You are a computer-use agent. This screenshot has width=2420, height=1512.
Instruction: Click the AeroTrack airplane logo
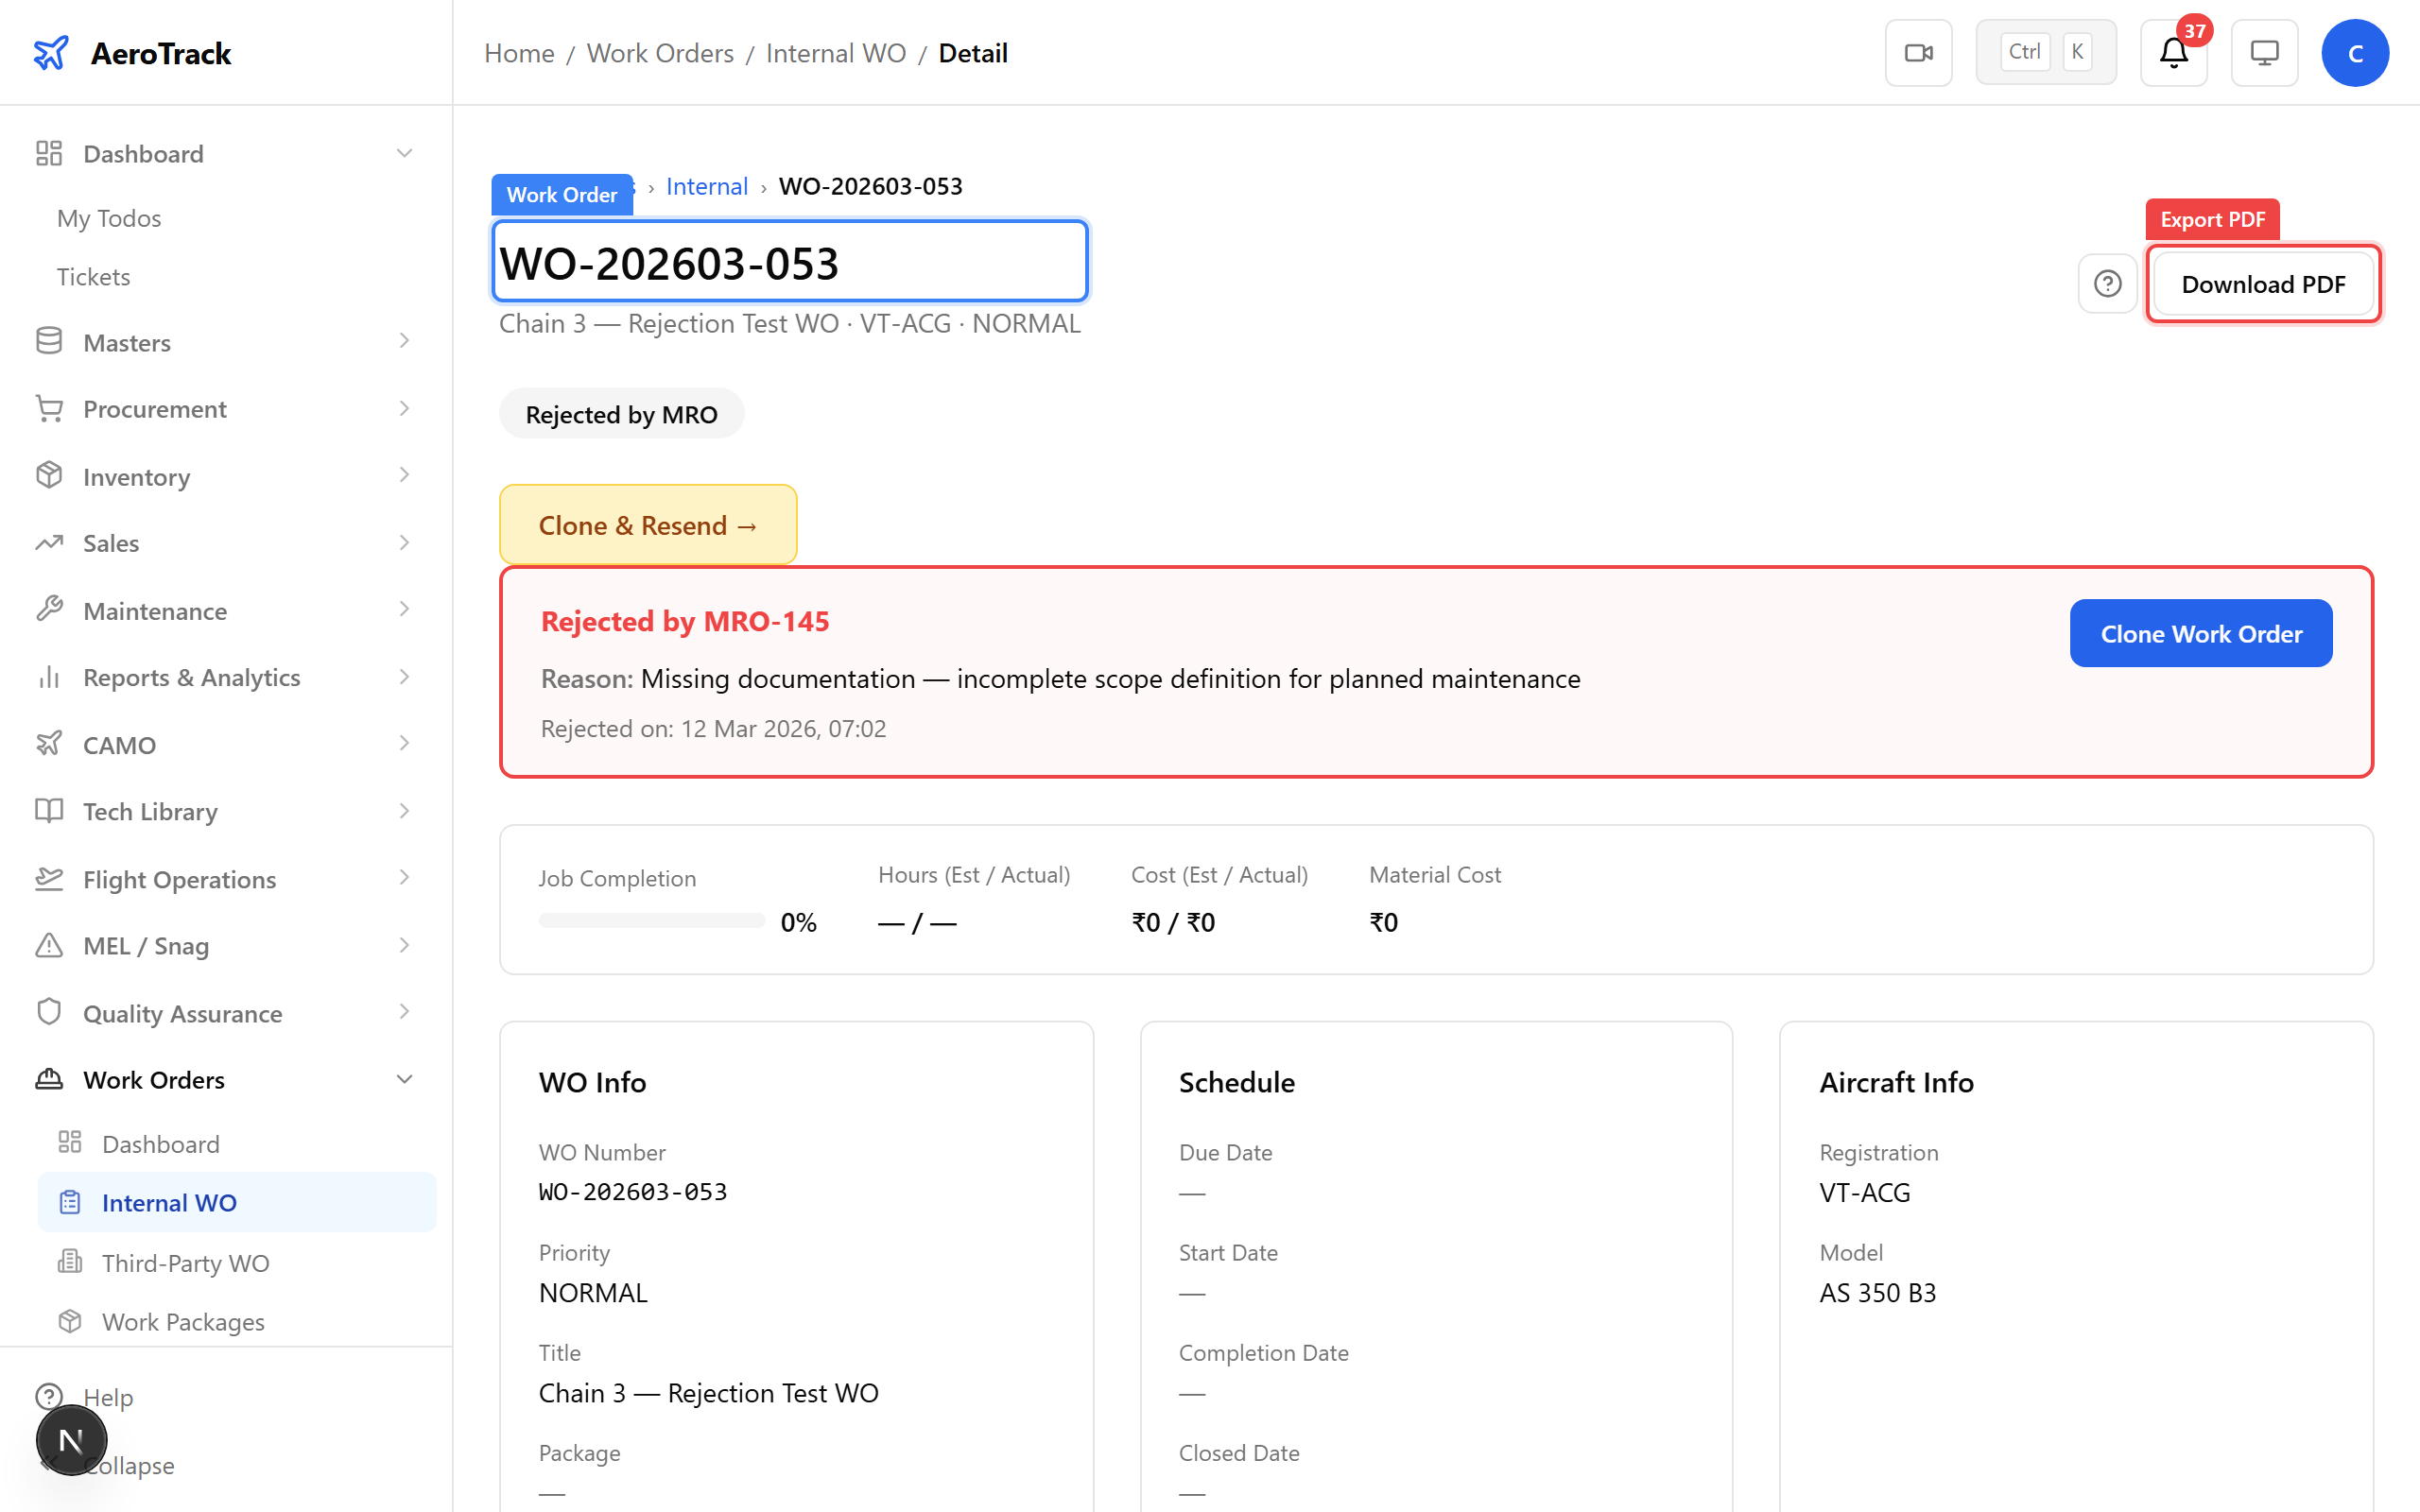point(51,53)
